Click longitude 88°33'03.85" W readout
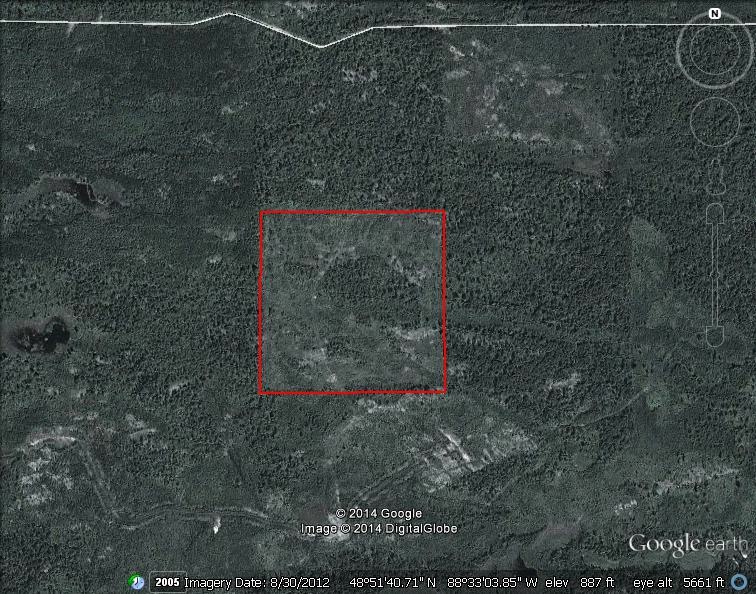Screen dimensions: 756x594 point(492,582)
